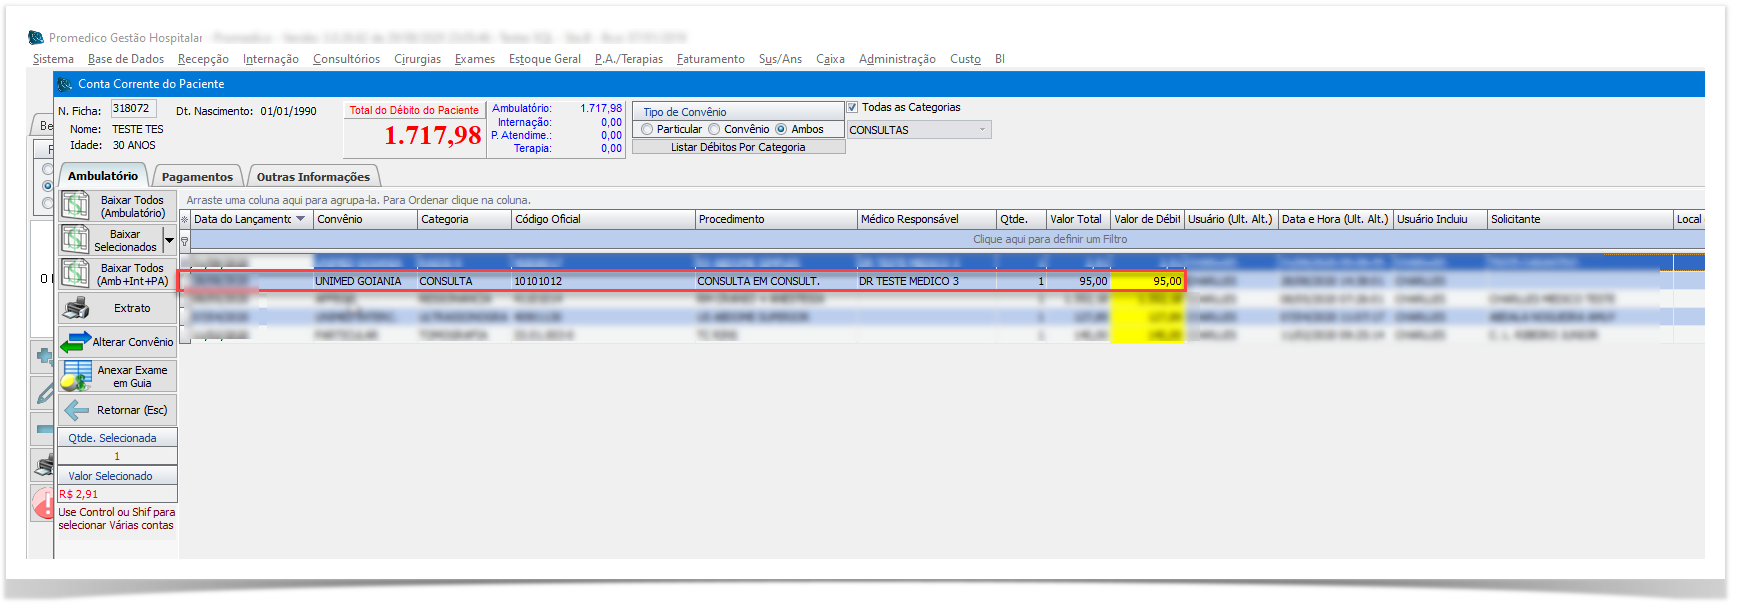Viewport: 1739px width, 608px height.
Task: Open the Outras Informações tab
Action: tap(313, 177)
